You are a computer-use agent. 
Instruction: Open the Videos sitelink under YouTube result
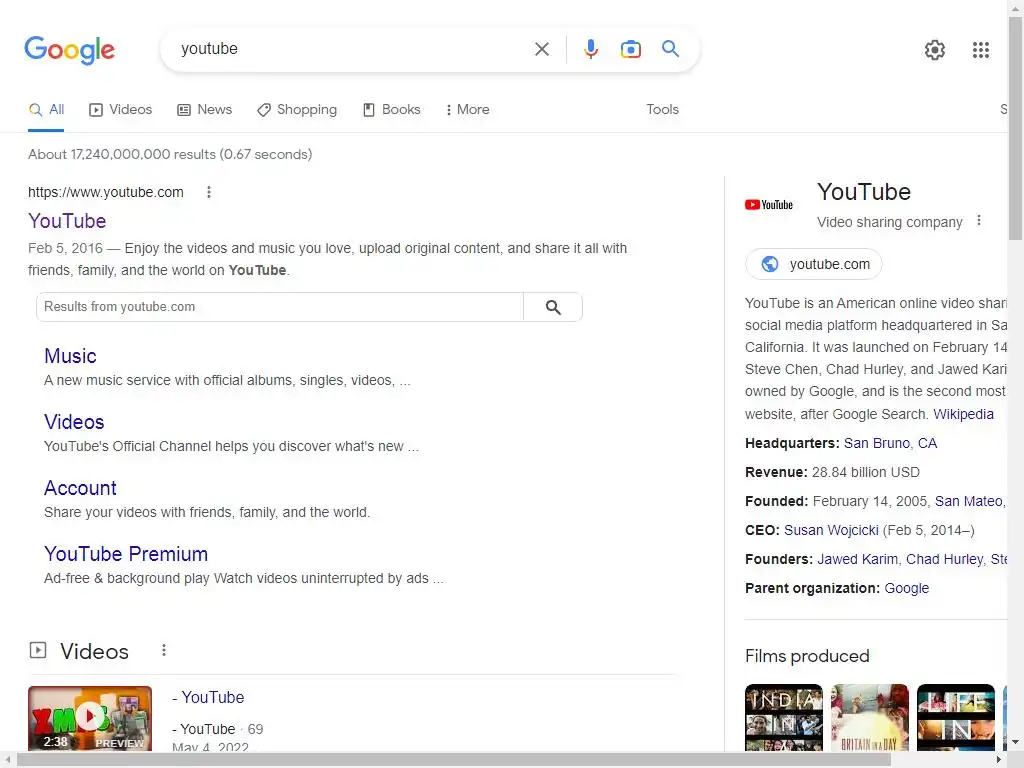[x=74, y=422]
